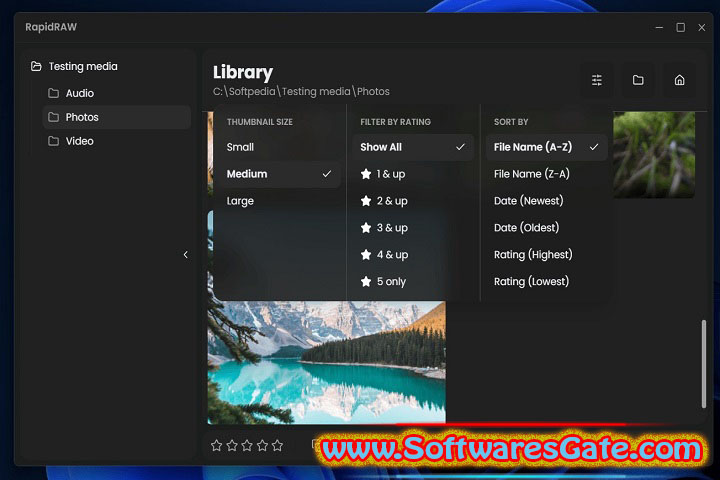The image size is (720, 480).
Task: Rate photo three stars in bottom bar
Action: [247, 445]
